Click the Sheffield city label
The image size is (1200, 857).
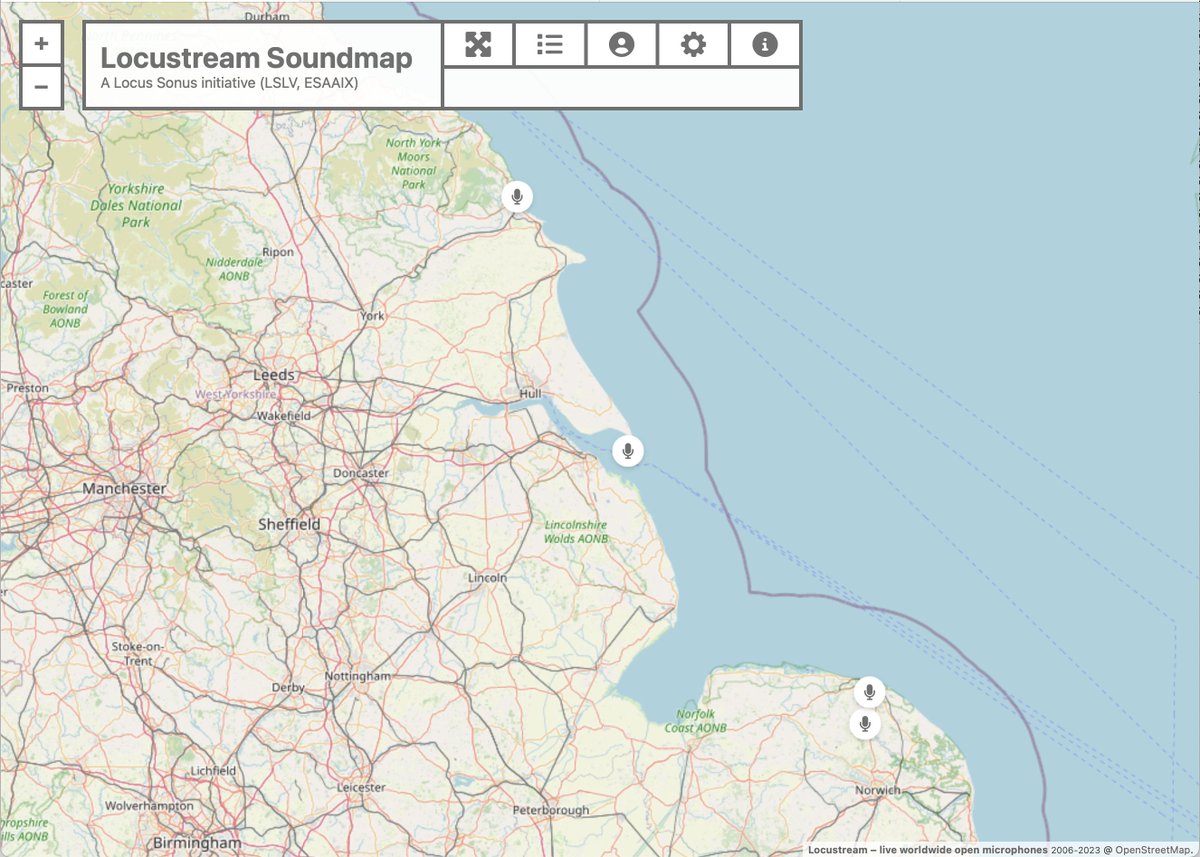coord(290,524)
